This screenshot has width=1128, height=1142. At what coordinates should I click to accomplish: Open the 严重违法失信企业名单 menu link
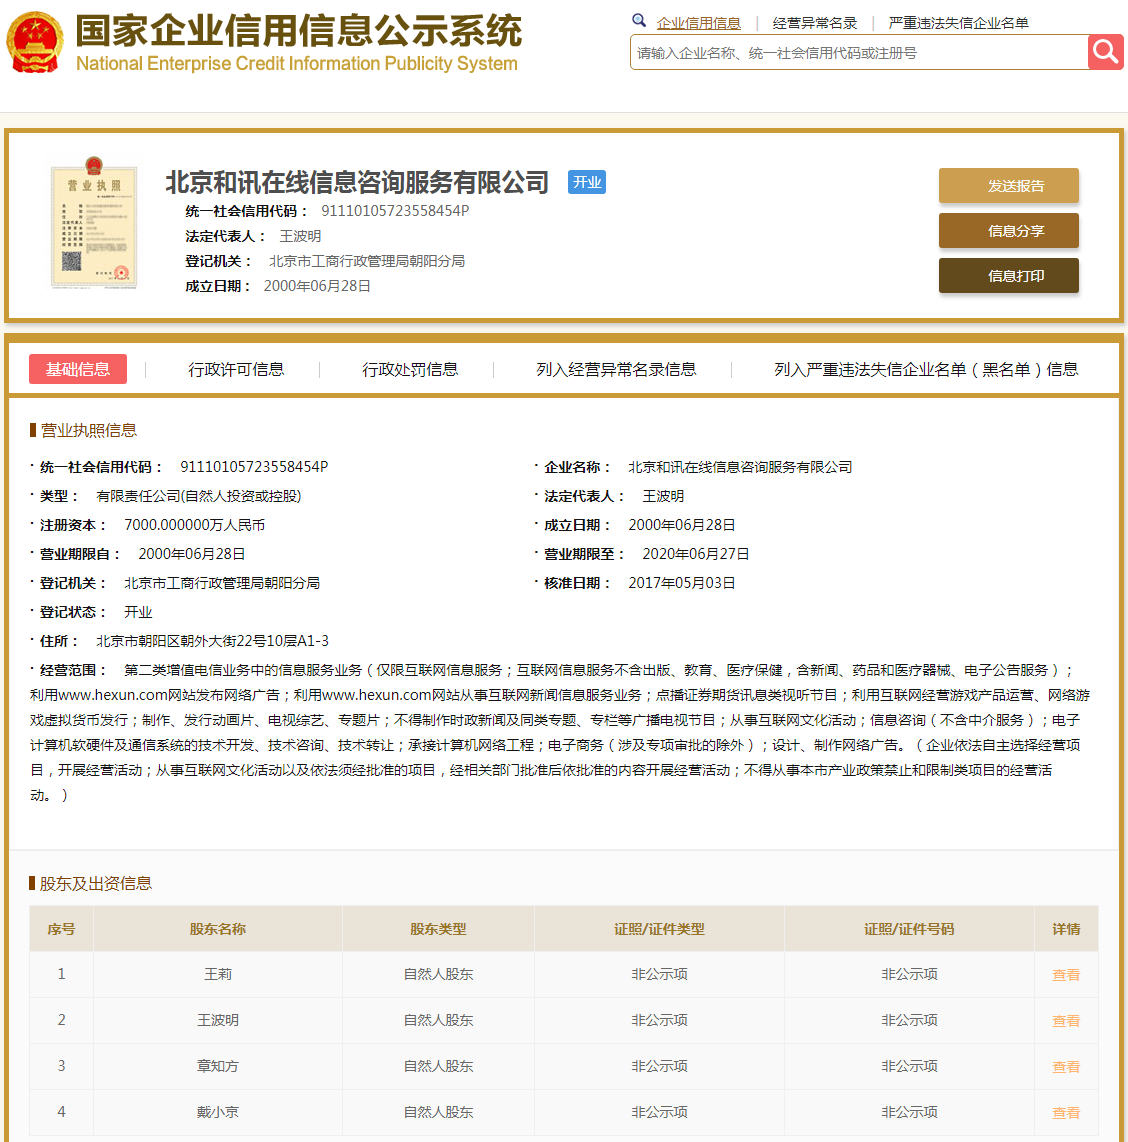point(960,20)
